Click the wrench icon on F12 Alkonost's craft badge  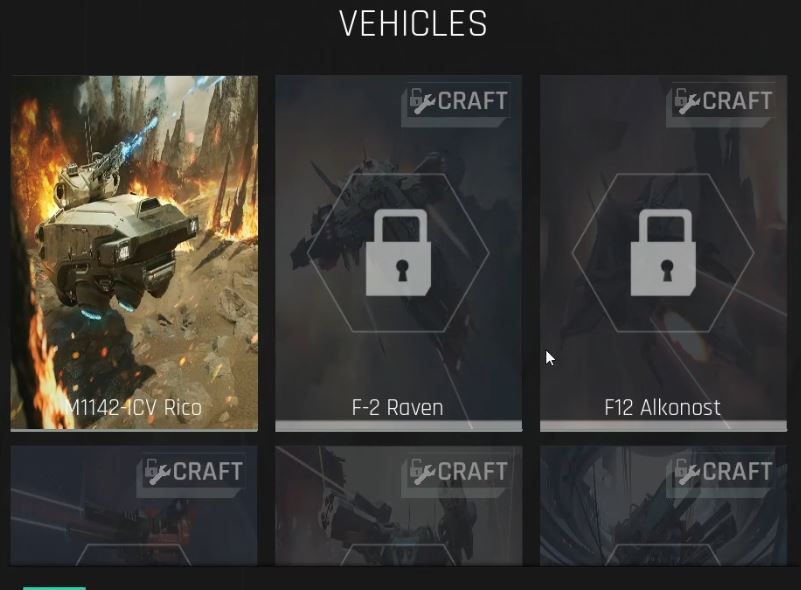(687, 102)
